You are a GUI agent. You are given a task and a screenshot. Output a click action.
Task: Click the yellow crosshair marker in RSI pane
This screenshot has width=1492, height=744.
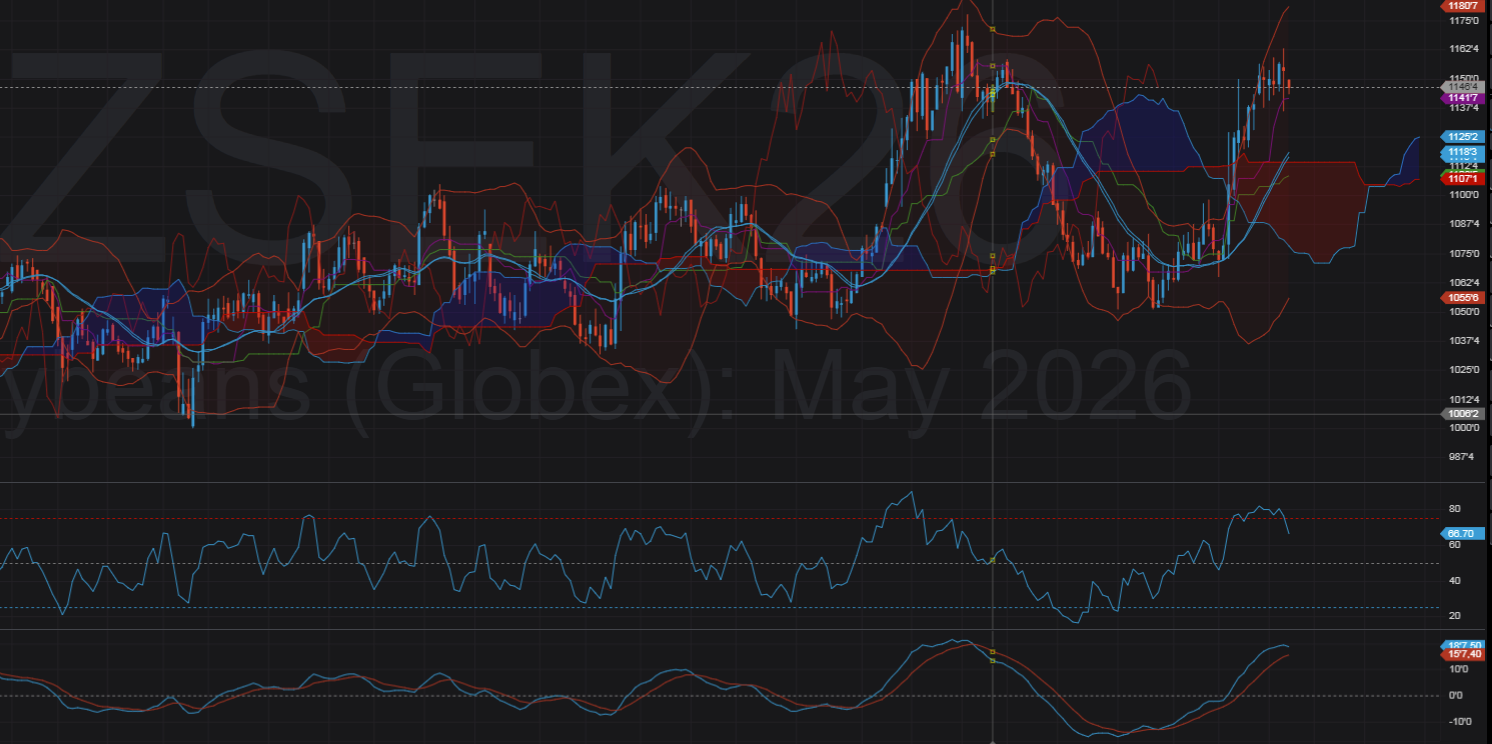pyautogui.click(x=992, y=561)
